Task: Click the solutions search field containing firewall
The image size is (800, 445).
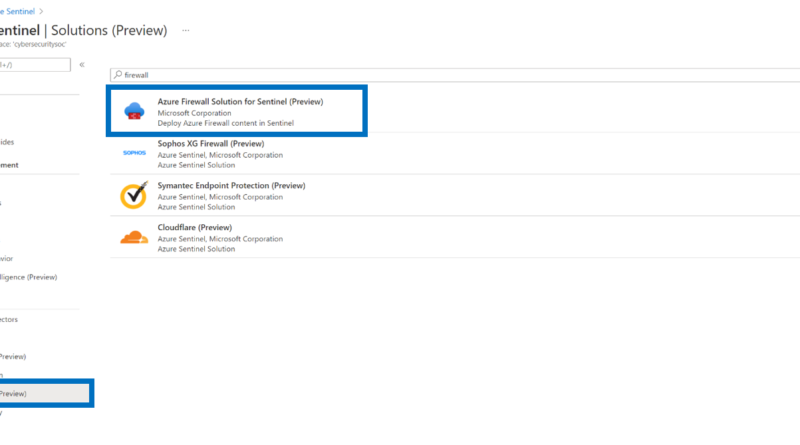Action: (x=455, y=75)
